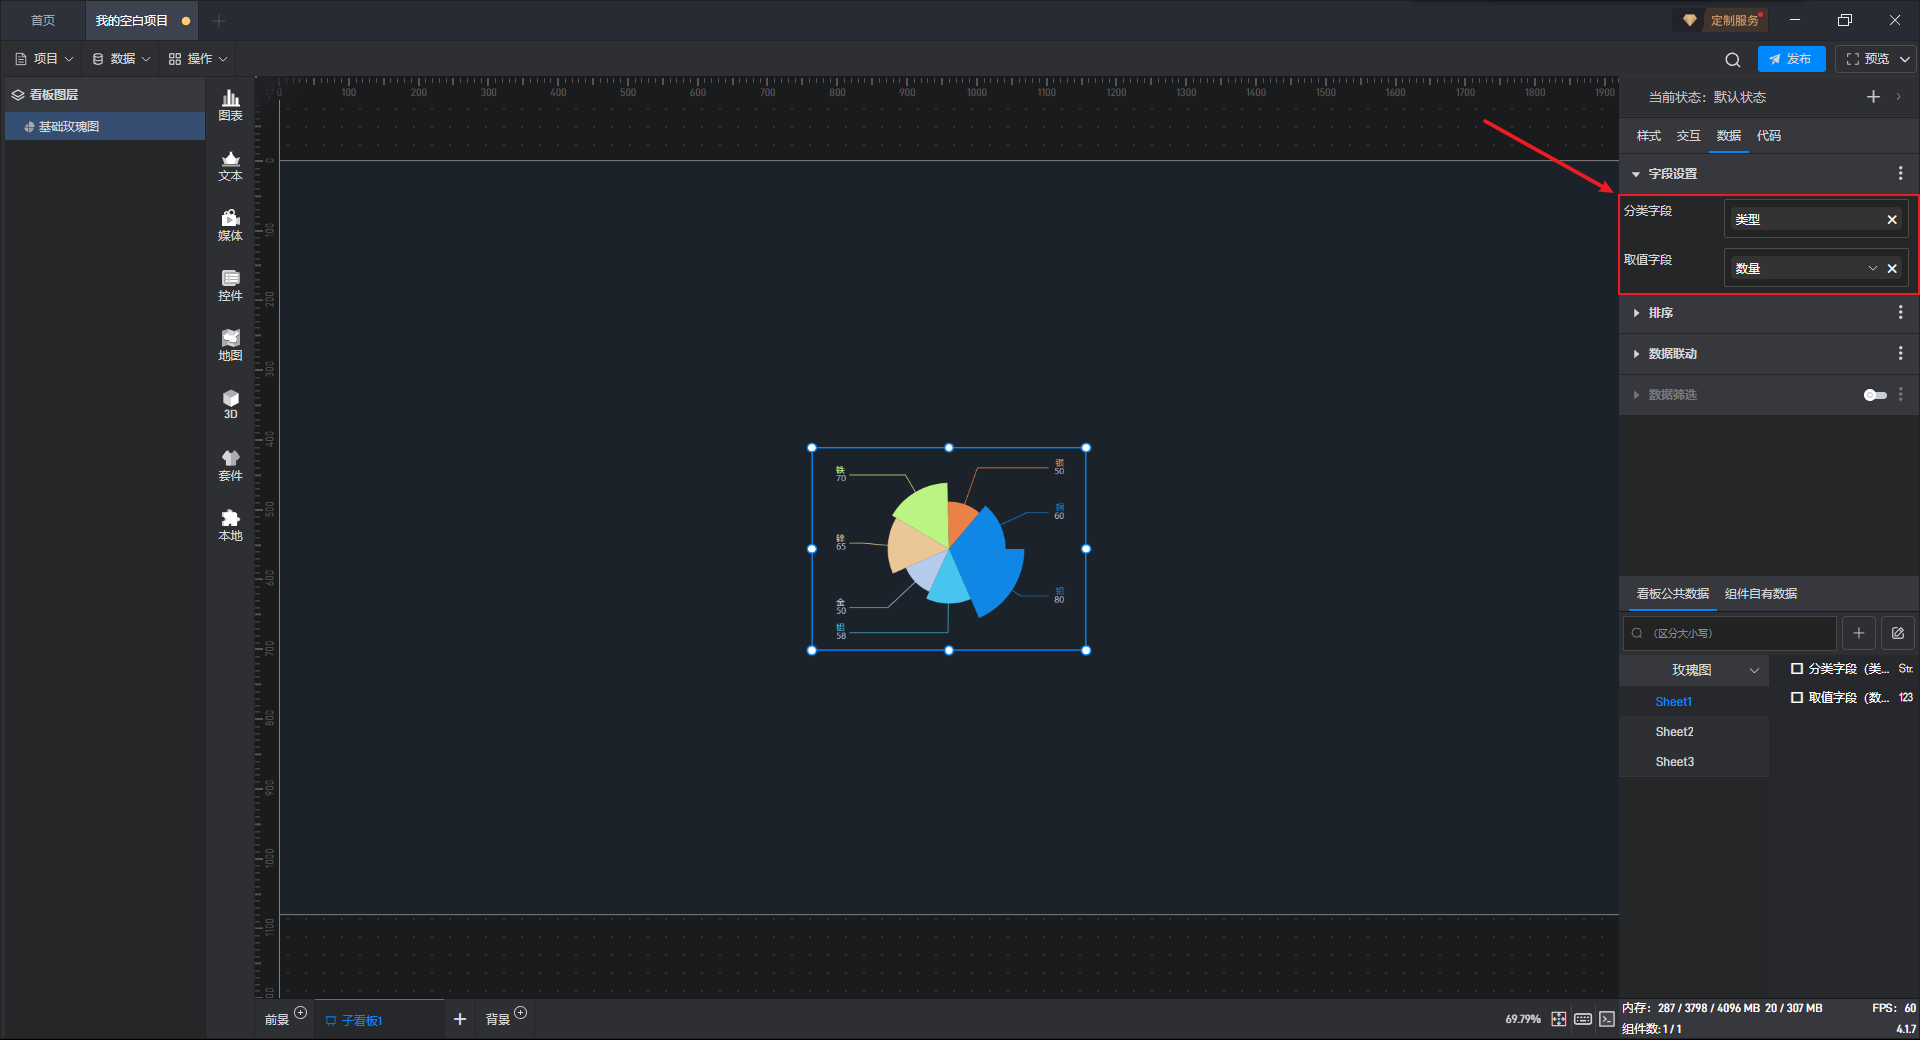Select Sheet2 in the data list
1920x1040 pixels.
coord(1674,732)
